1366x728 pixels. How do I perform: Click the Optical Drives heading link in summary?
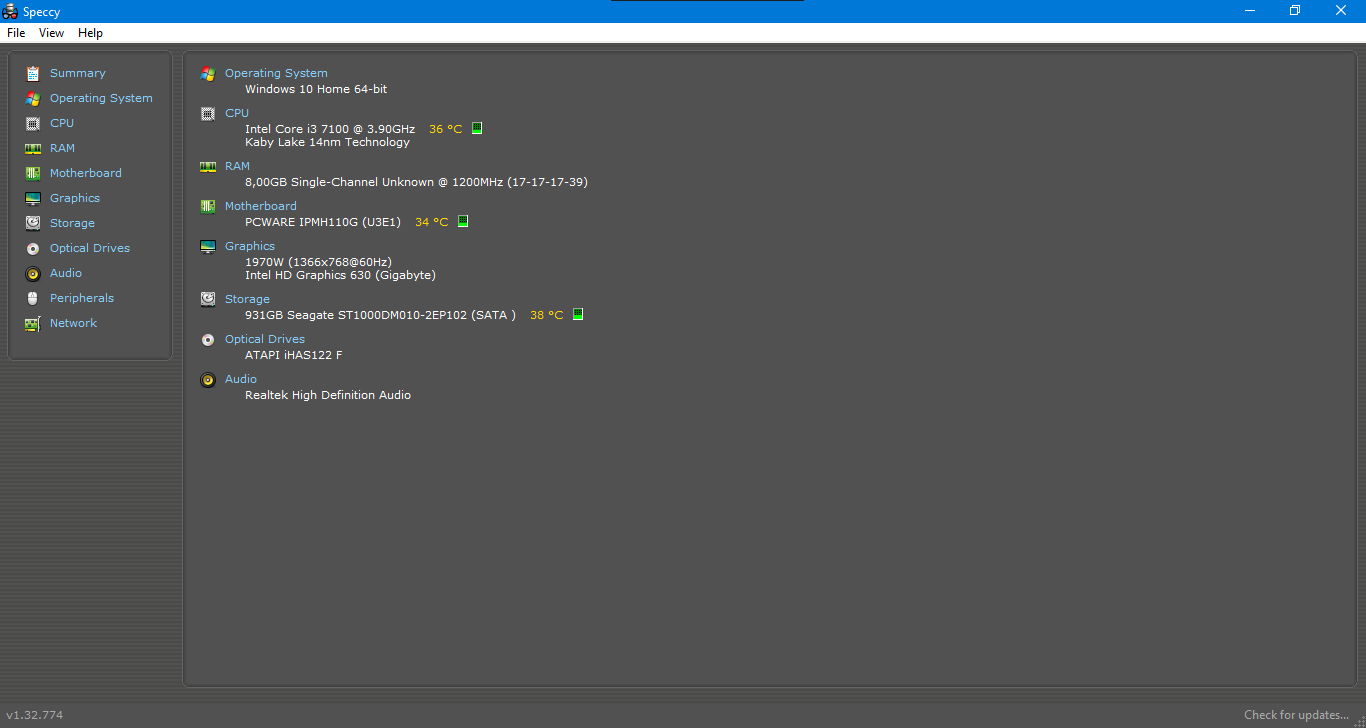tap(265, 339)
